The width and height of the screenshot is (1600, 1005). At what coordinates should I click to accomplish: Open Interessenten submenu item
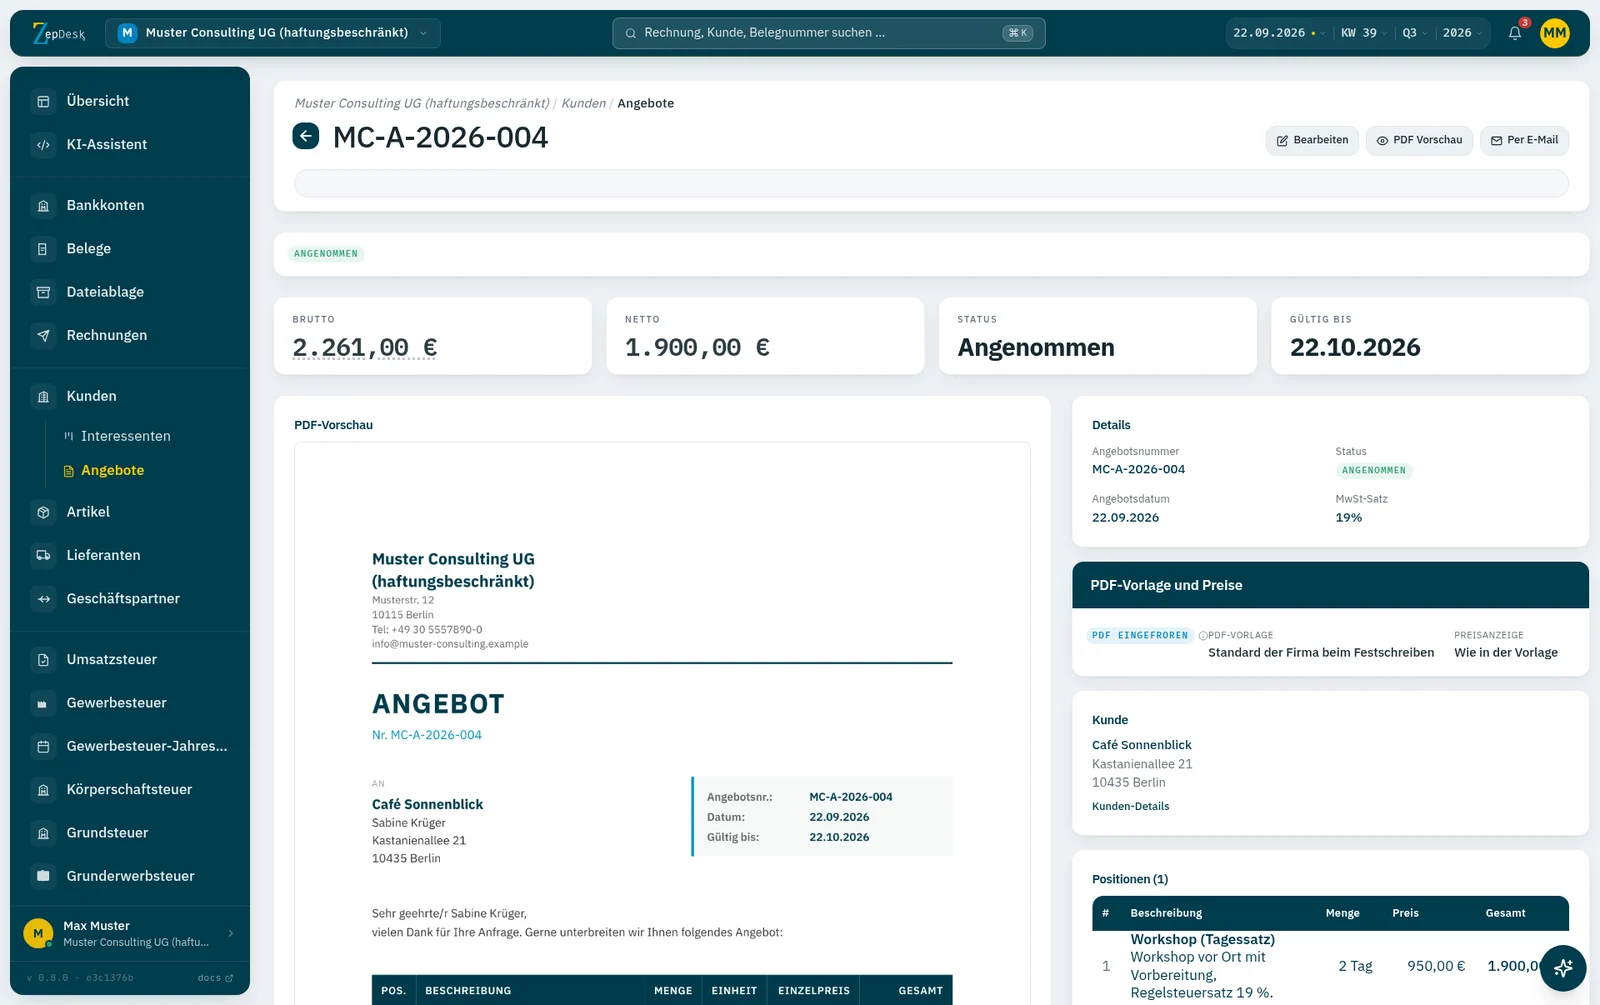126,436
